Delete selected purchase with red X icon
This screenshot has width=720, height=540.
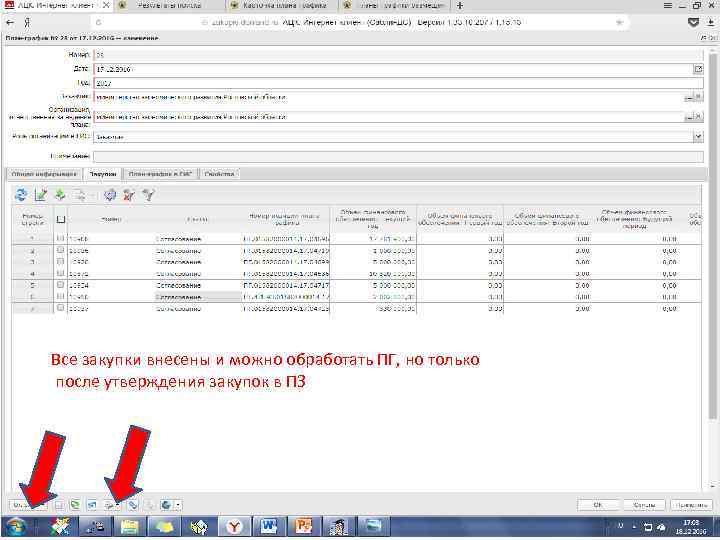coord(129,195)
